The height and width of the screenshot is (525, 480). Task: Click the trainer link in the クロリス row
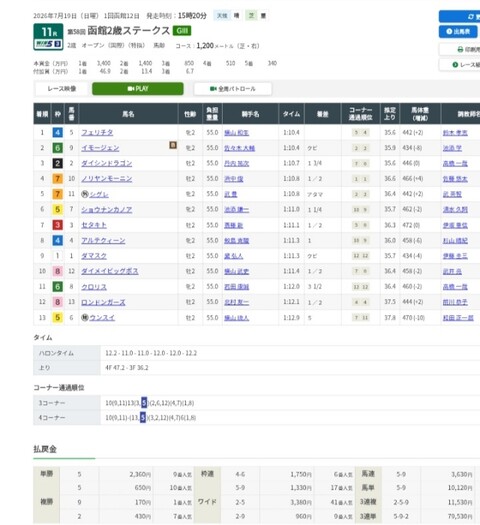455,287
